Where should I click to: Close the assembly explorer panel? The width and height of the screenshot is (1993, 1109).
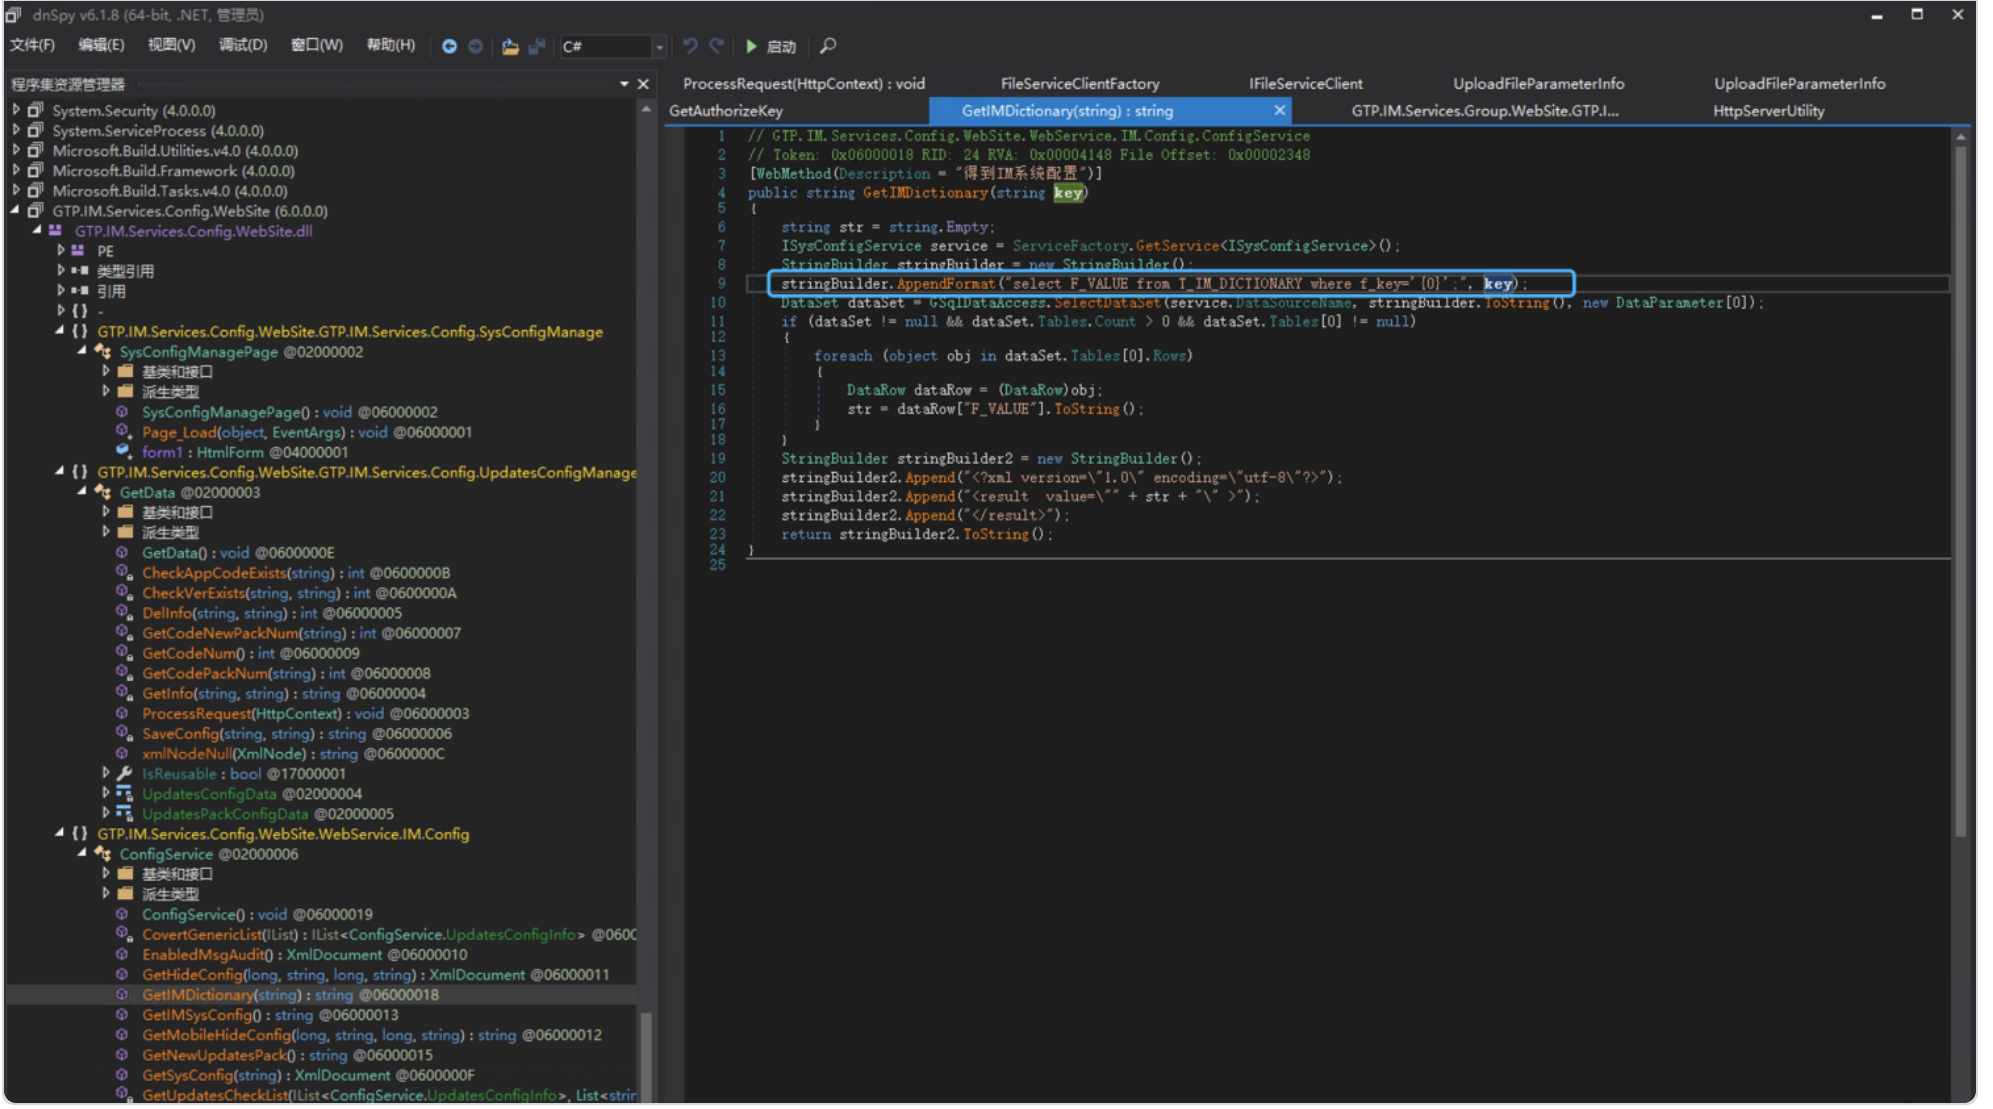(x=643, y=84)
